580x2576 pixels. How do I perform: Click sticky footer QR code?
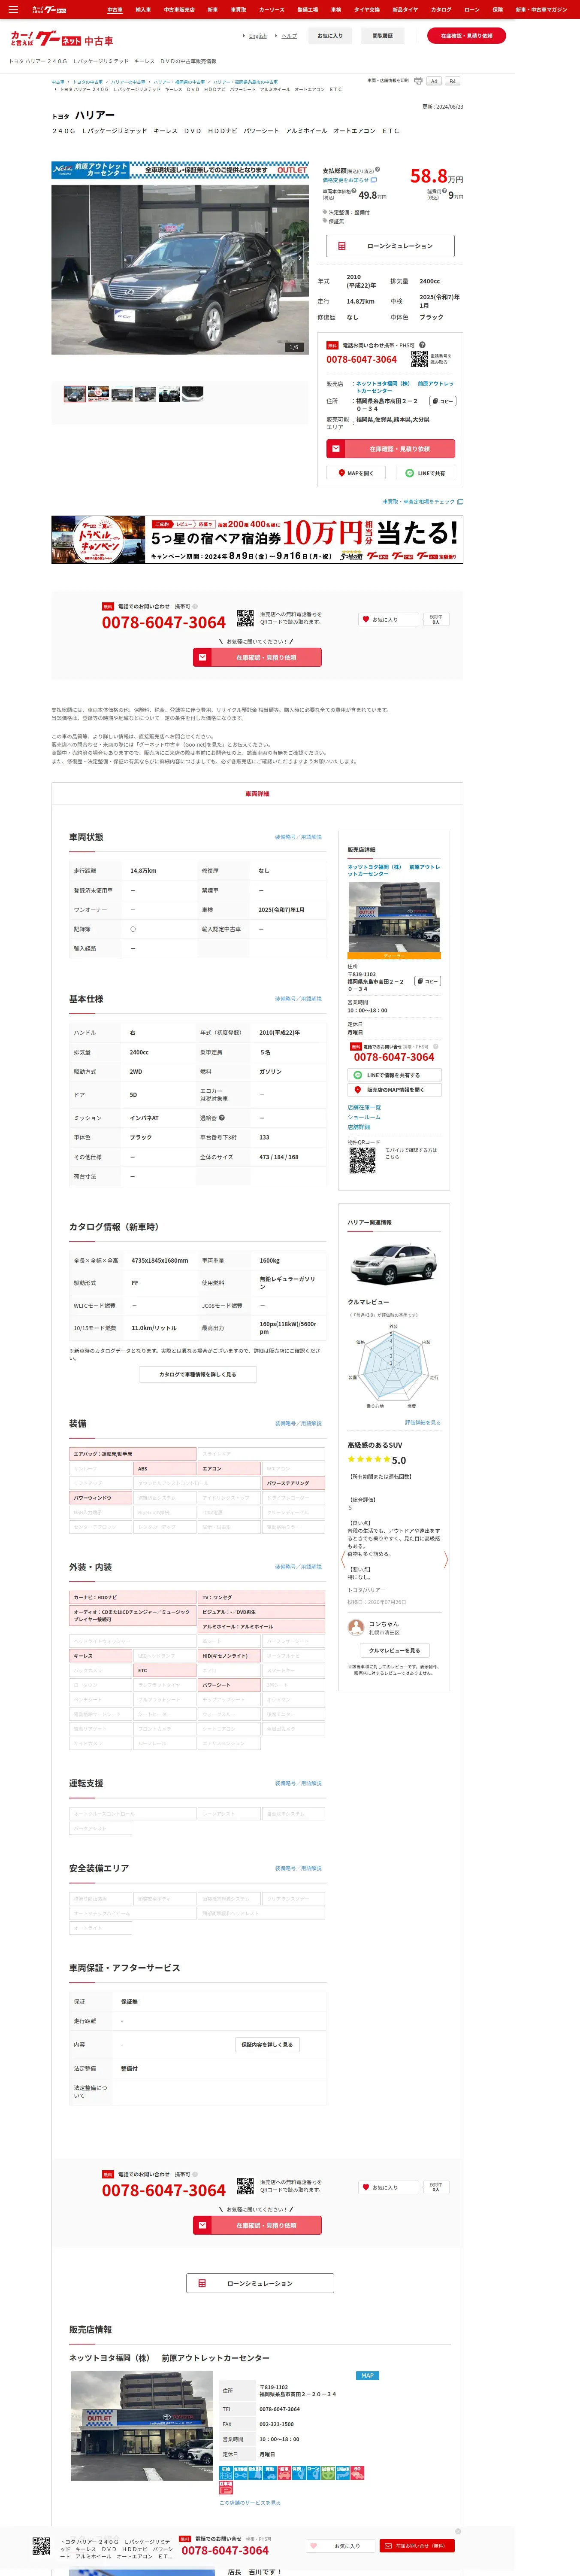point(41,2546)
